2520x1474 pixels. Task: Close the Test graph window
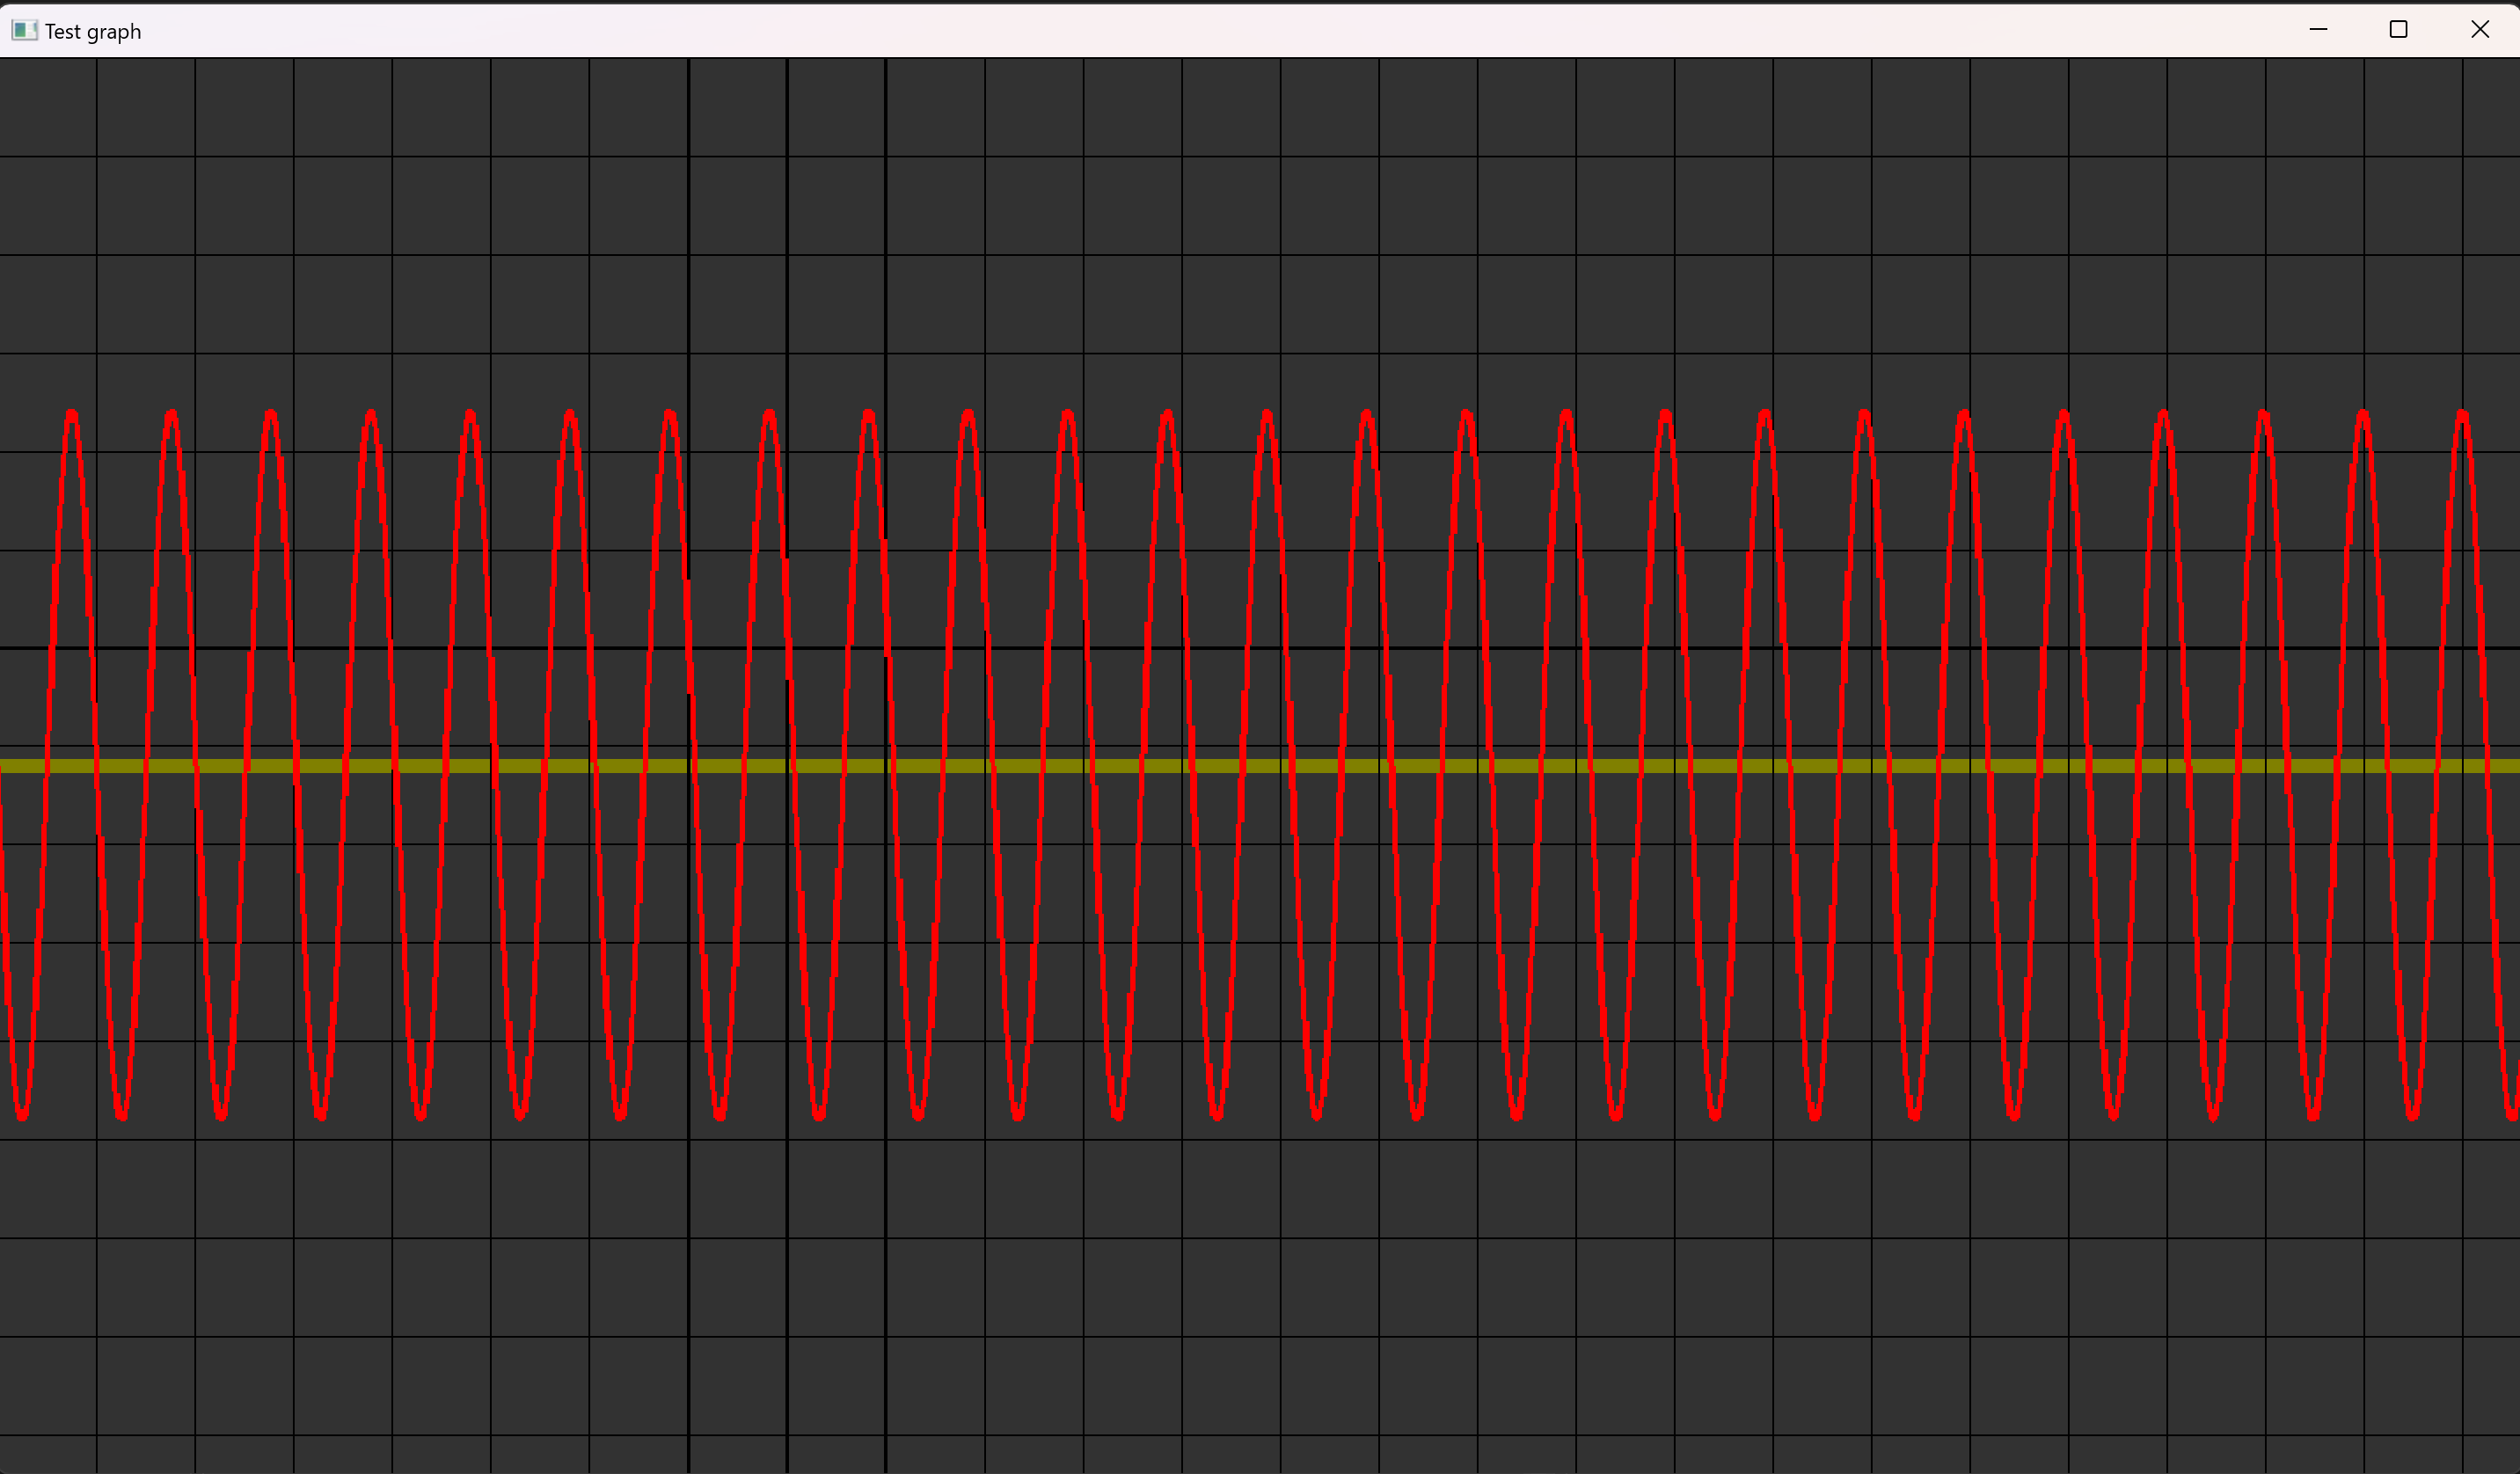click(2480, 30)
